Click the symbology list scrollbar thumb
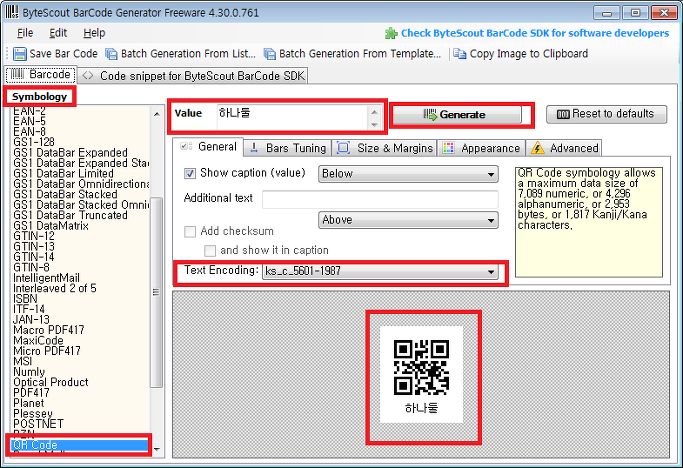The width and height of the screenshot is (683, 468). (x=157, y=292)
